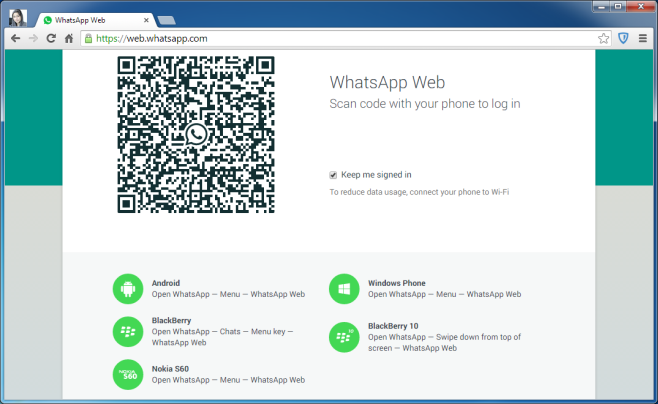This screenshot has height=404, width=658.
Task: Click the WhatsApp logo inside the QR code
Action: (196, 134)
